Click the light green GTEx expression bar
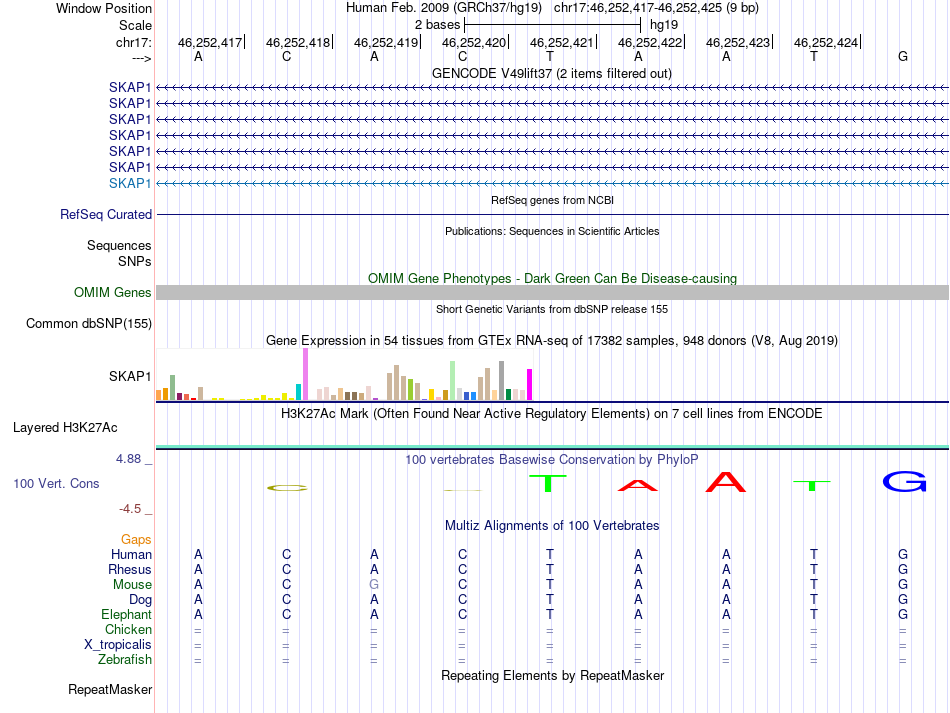The width and height of the screenshot is (950, 713). click(x=452, y=380)
